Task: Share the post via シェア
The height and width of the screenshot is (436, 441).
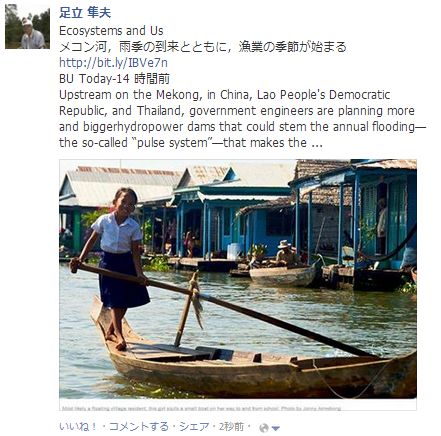Action: [x=194, y=427]
